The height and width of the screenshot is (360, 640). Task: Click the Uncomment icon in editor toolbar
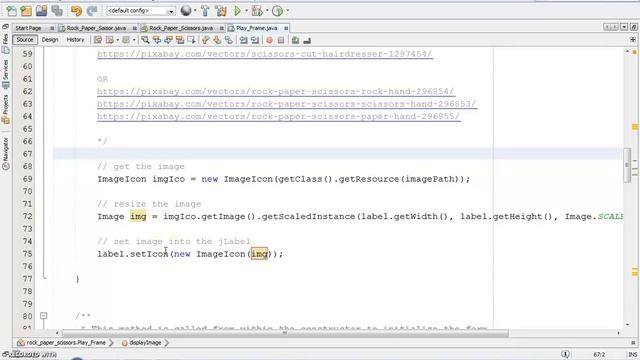pyautogui.click(x=307, y=40)
